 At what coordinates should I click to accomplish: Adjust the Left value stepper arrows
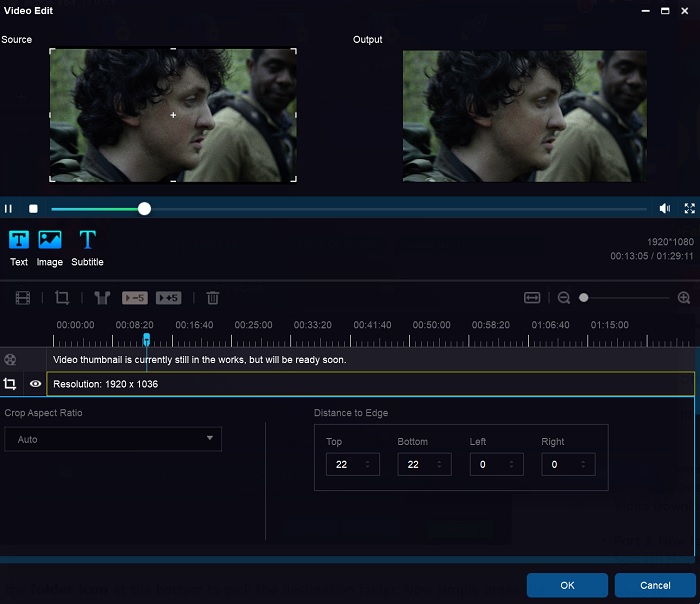[x=511, y=465]
